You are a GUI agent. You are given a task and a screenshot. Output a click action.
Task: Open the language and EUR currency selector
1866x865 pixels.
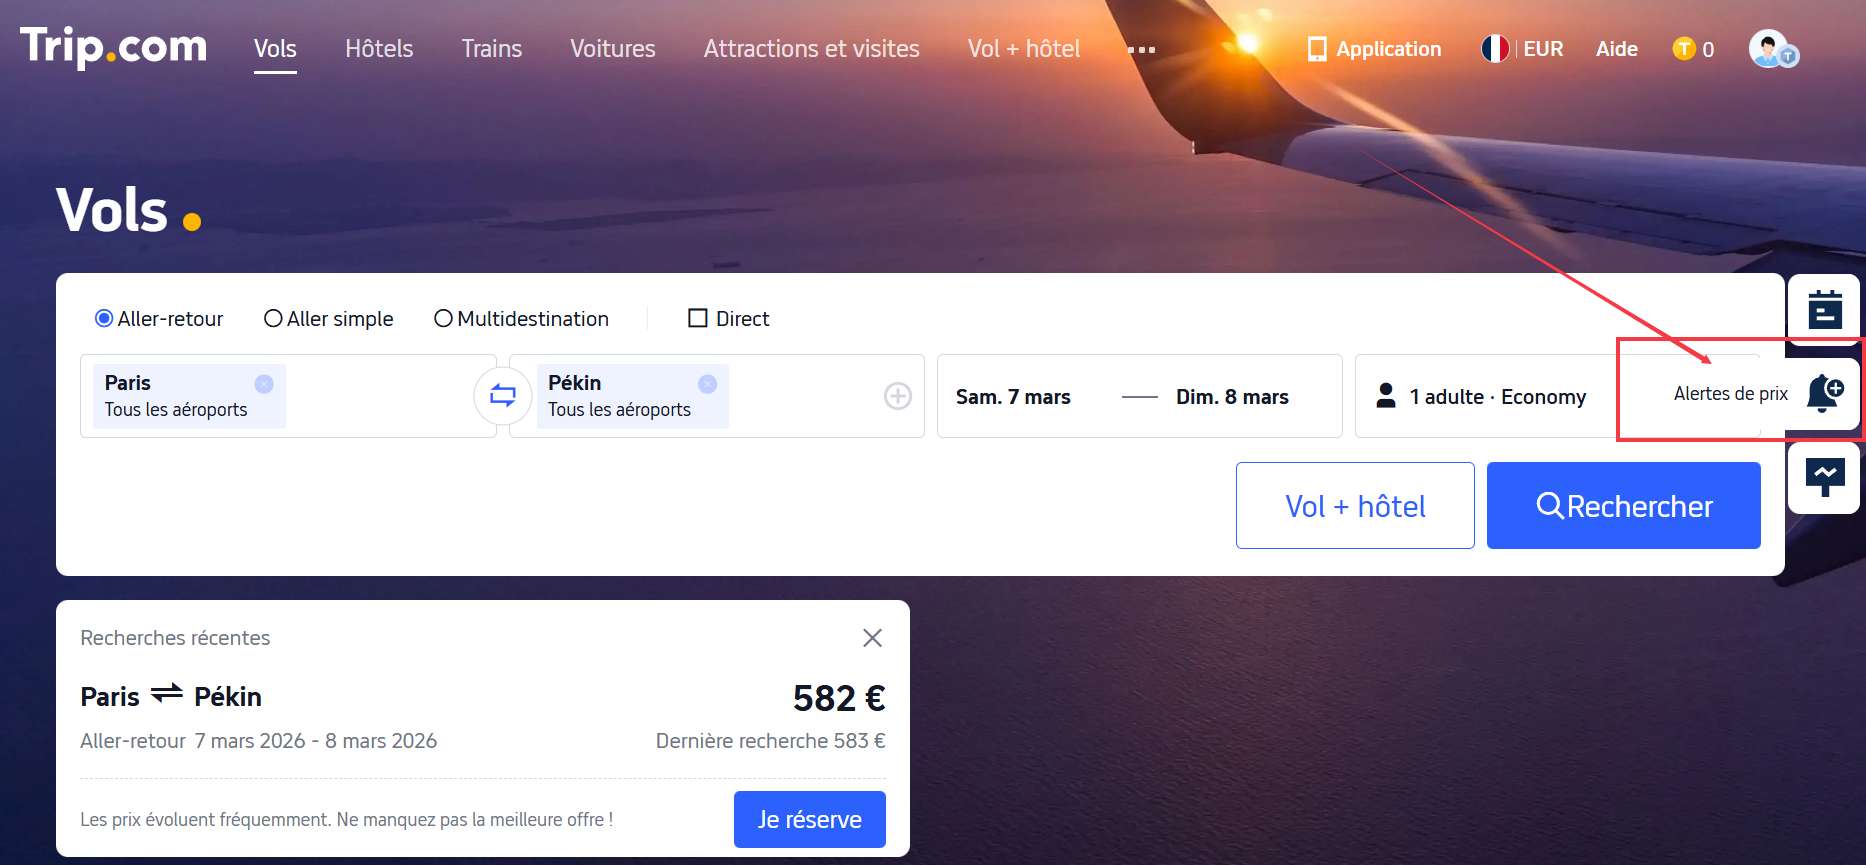click(x=1522, y=49)
